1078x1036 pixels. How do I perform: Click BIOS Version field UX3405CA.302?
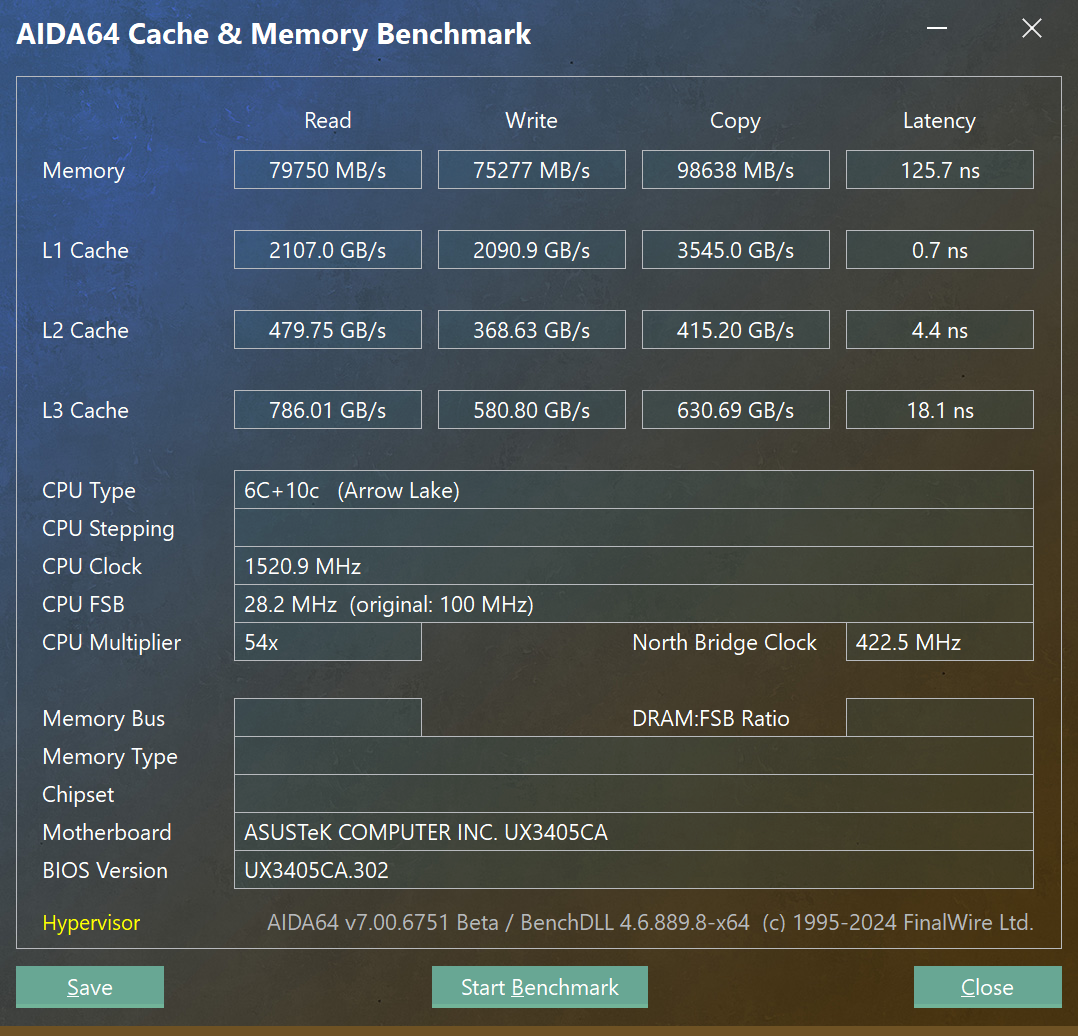[x=634, y=870]
